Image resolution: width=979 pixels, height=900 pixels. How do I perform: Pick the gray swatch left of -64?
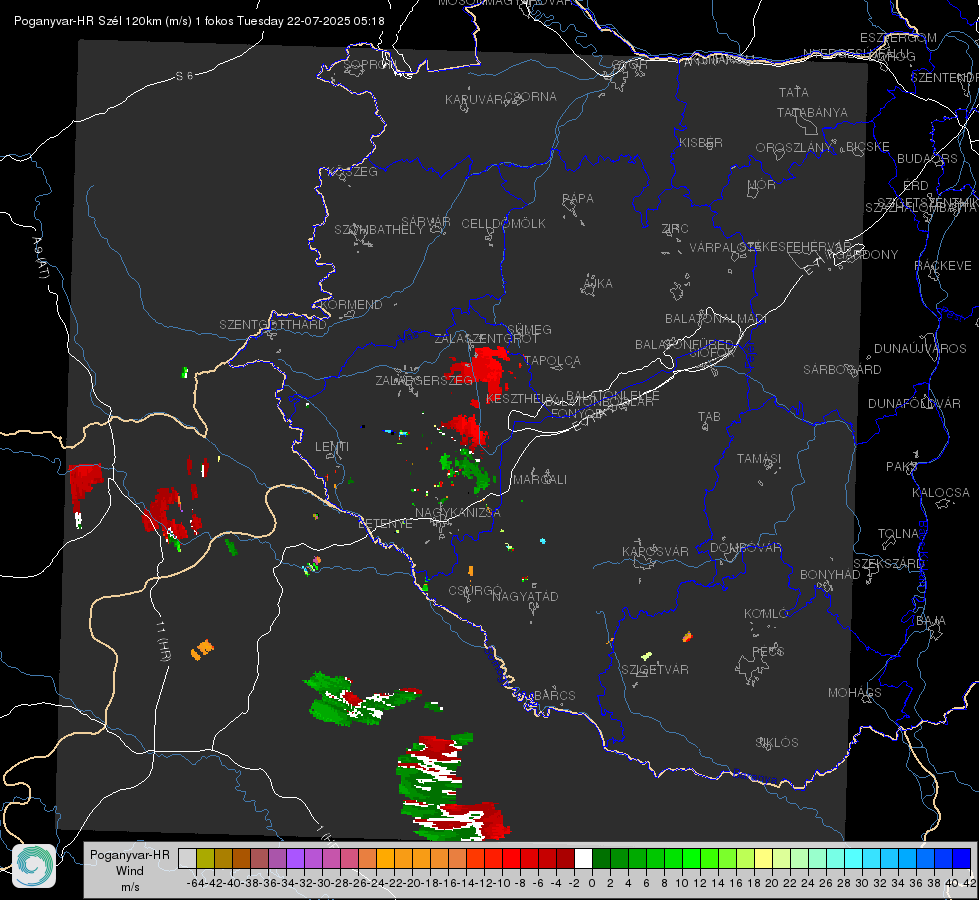point(187,859)
